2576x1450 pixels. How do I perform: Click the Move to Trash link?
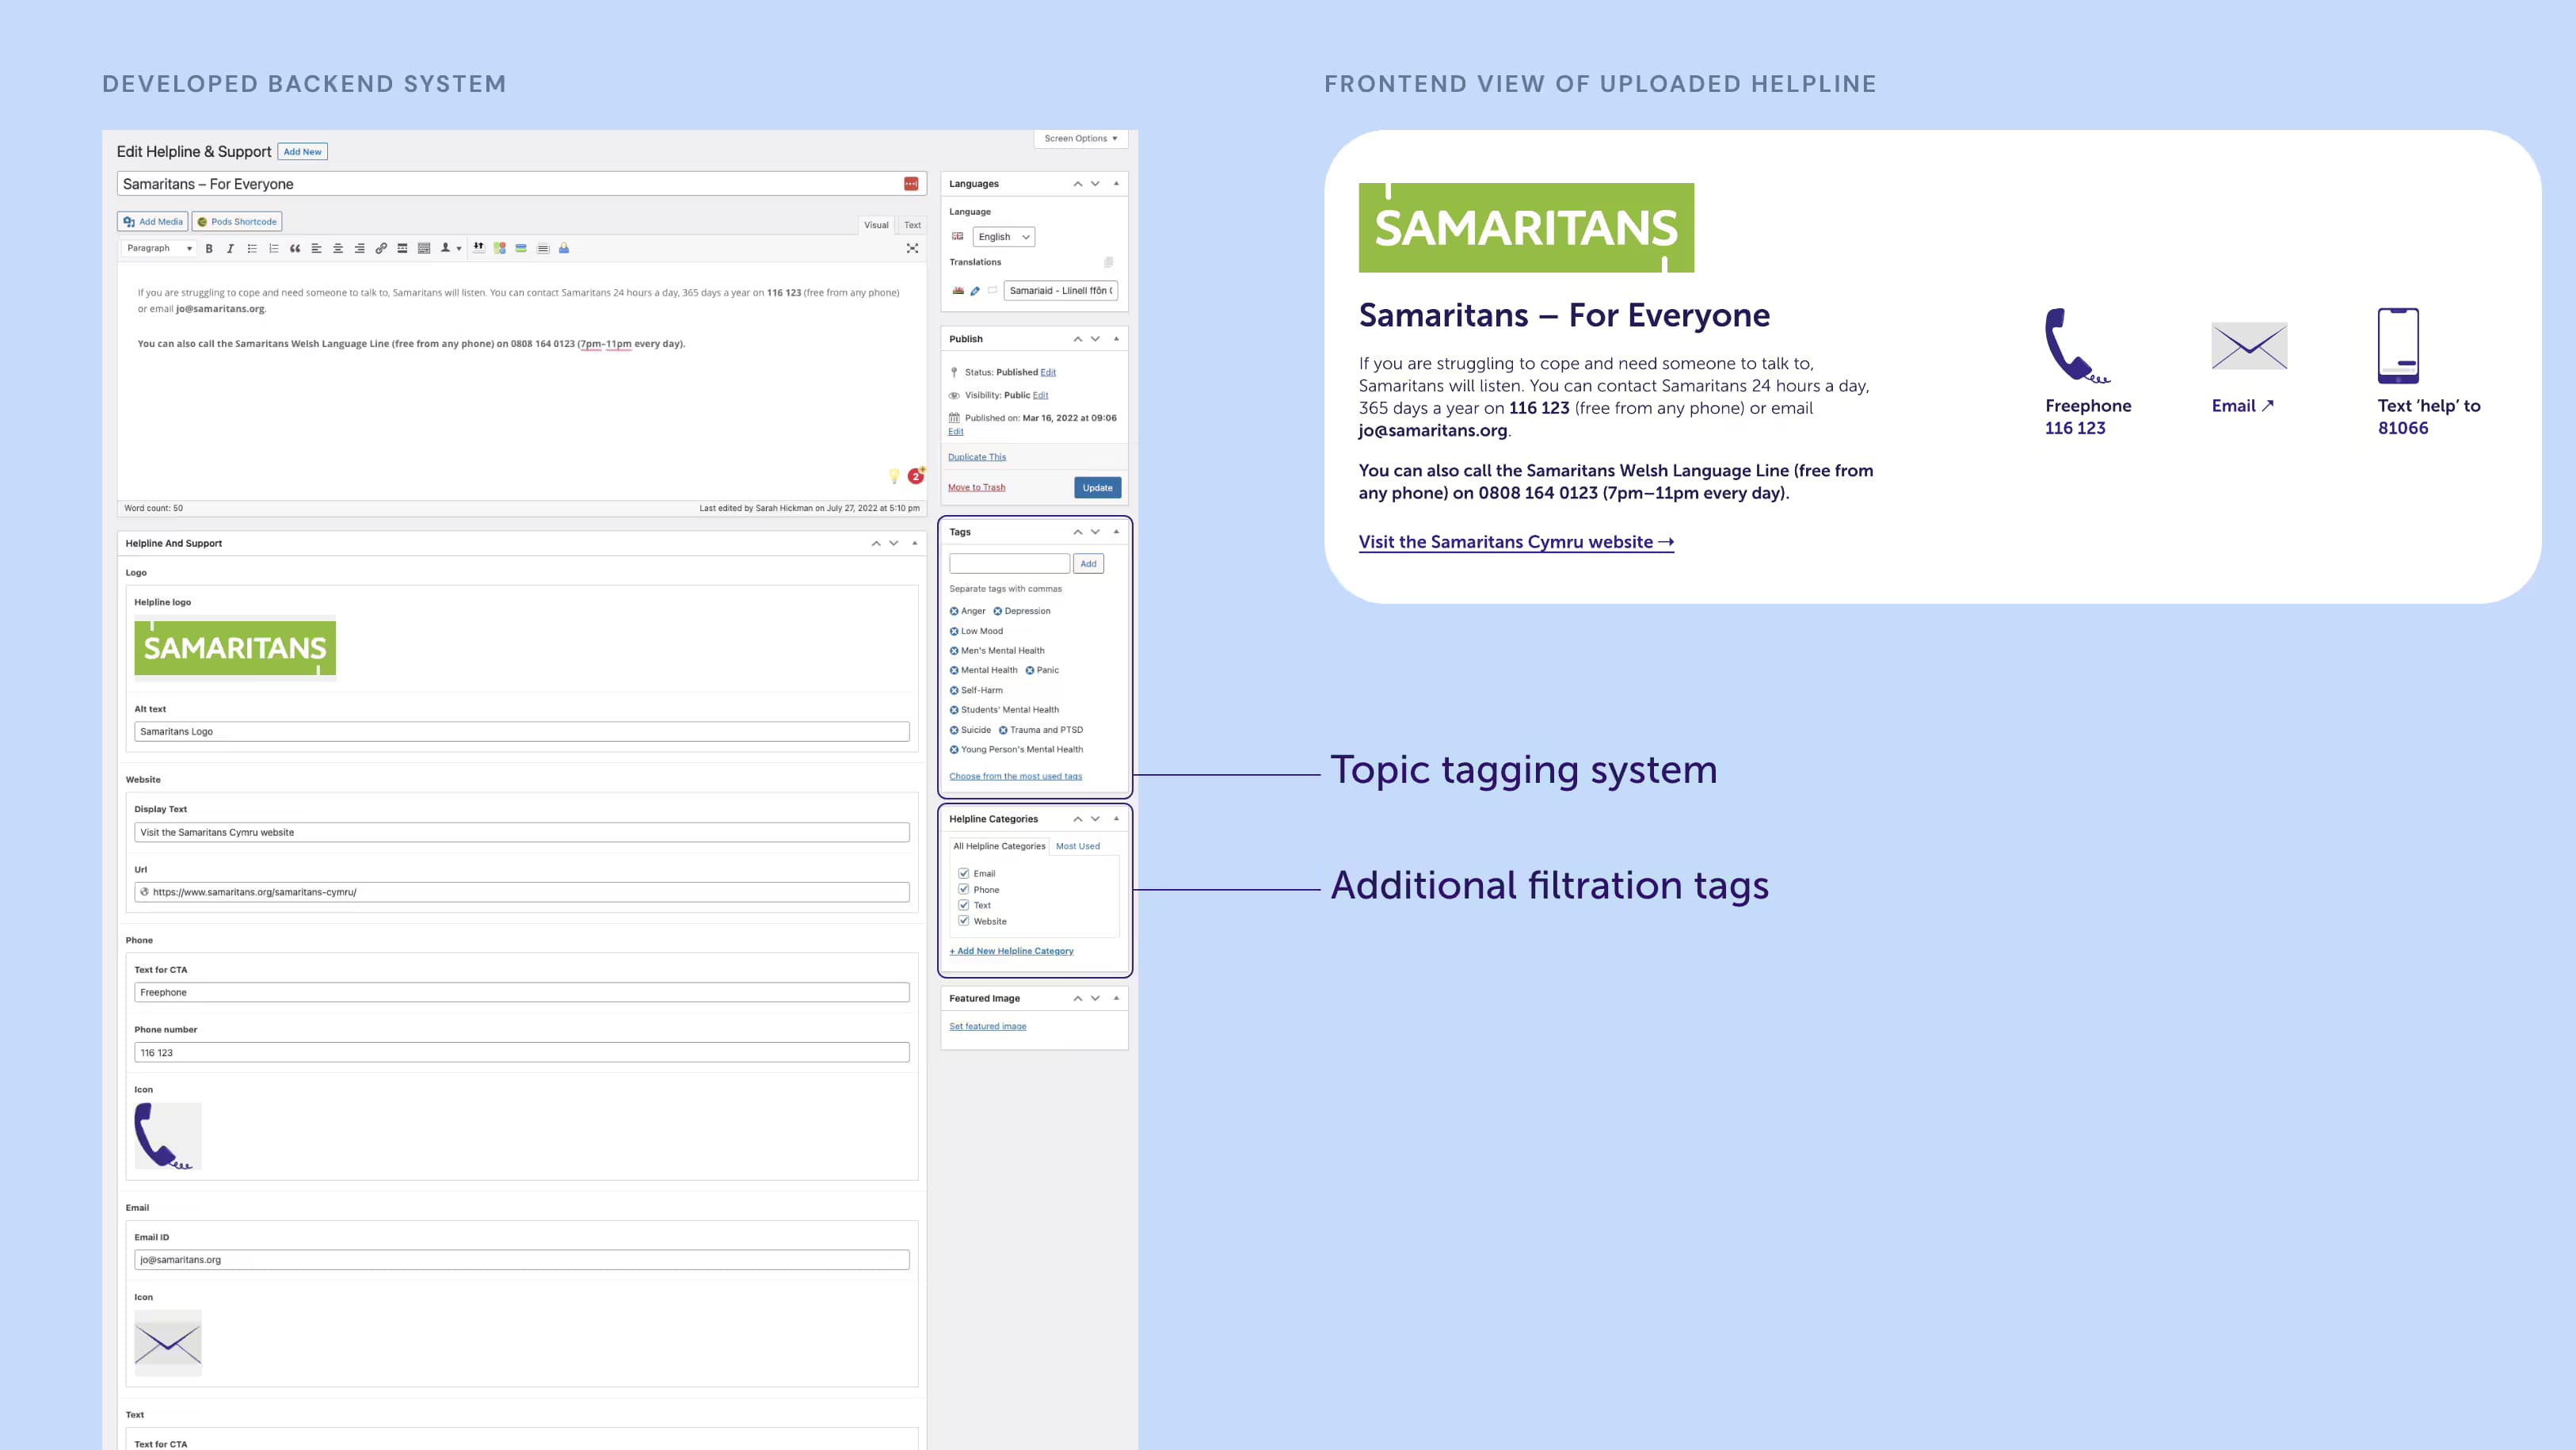click(x=976, y=488)
